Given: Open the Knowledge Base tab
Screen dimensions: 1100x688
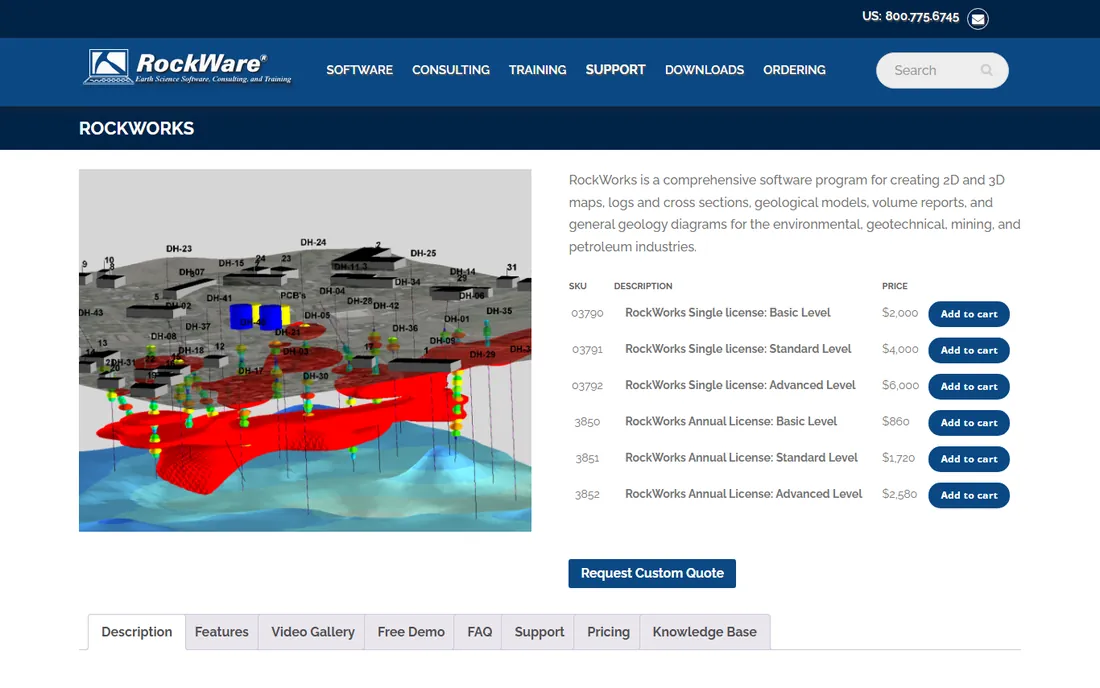Looking at the screenshot, I should [704, 632].
